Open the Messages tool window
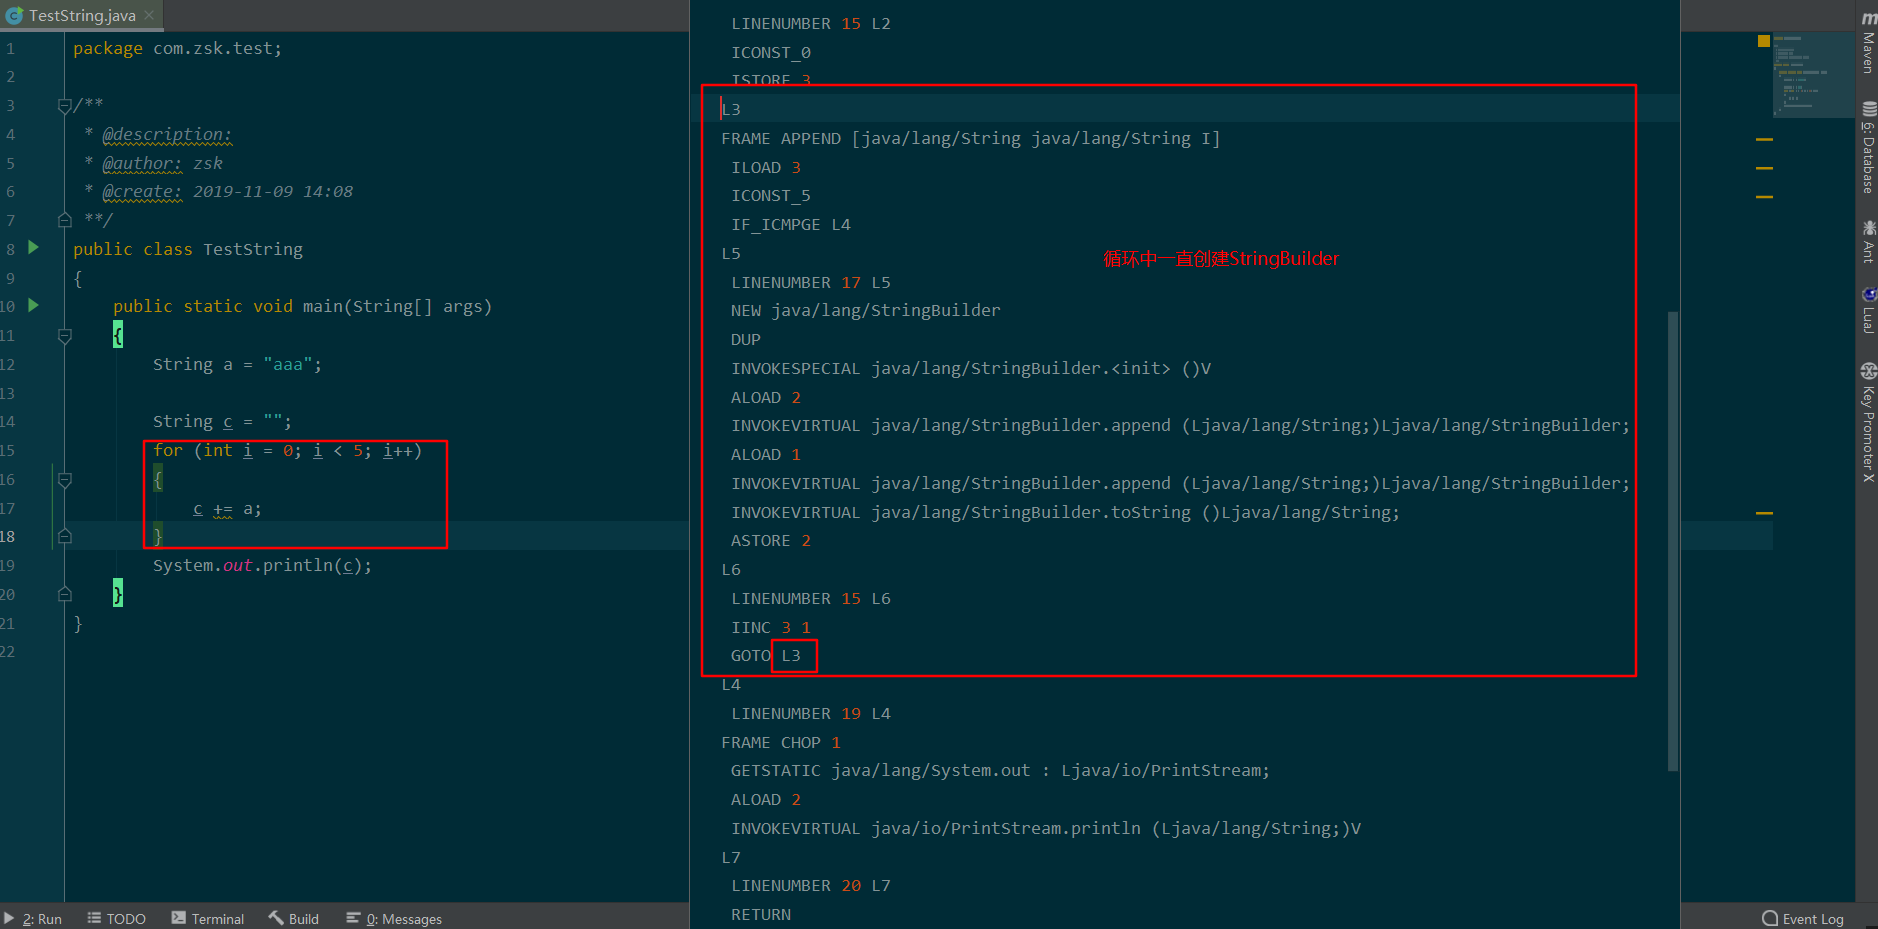Viewport: 1878px width, 929px height. click(394, 918)
